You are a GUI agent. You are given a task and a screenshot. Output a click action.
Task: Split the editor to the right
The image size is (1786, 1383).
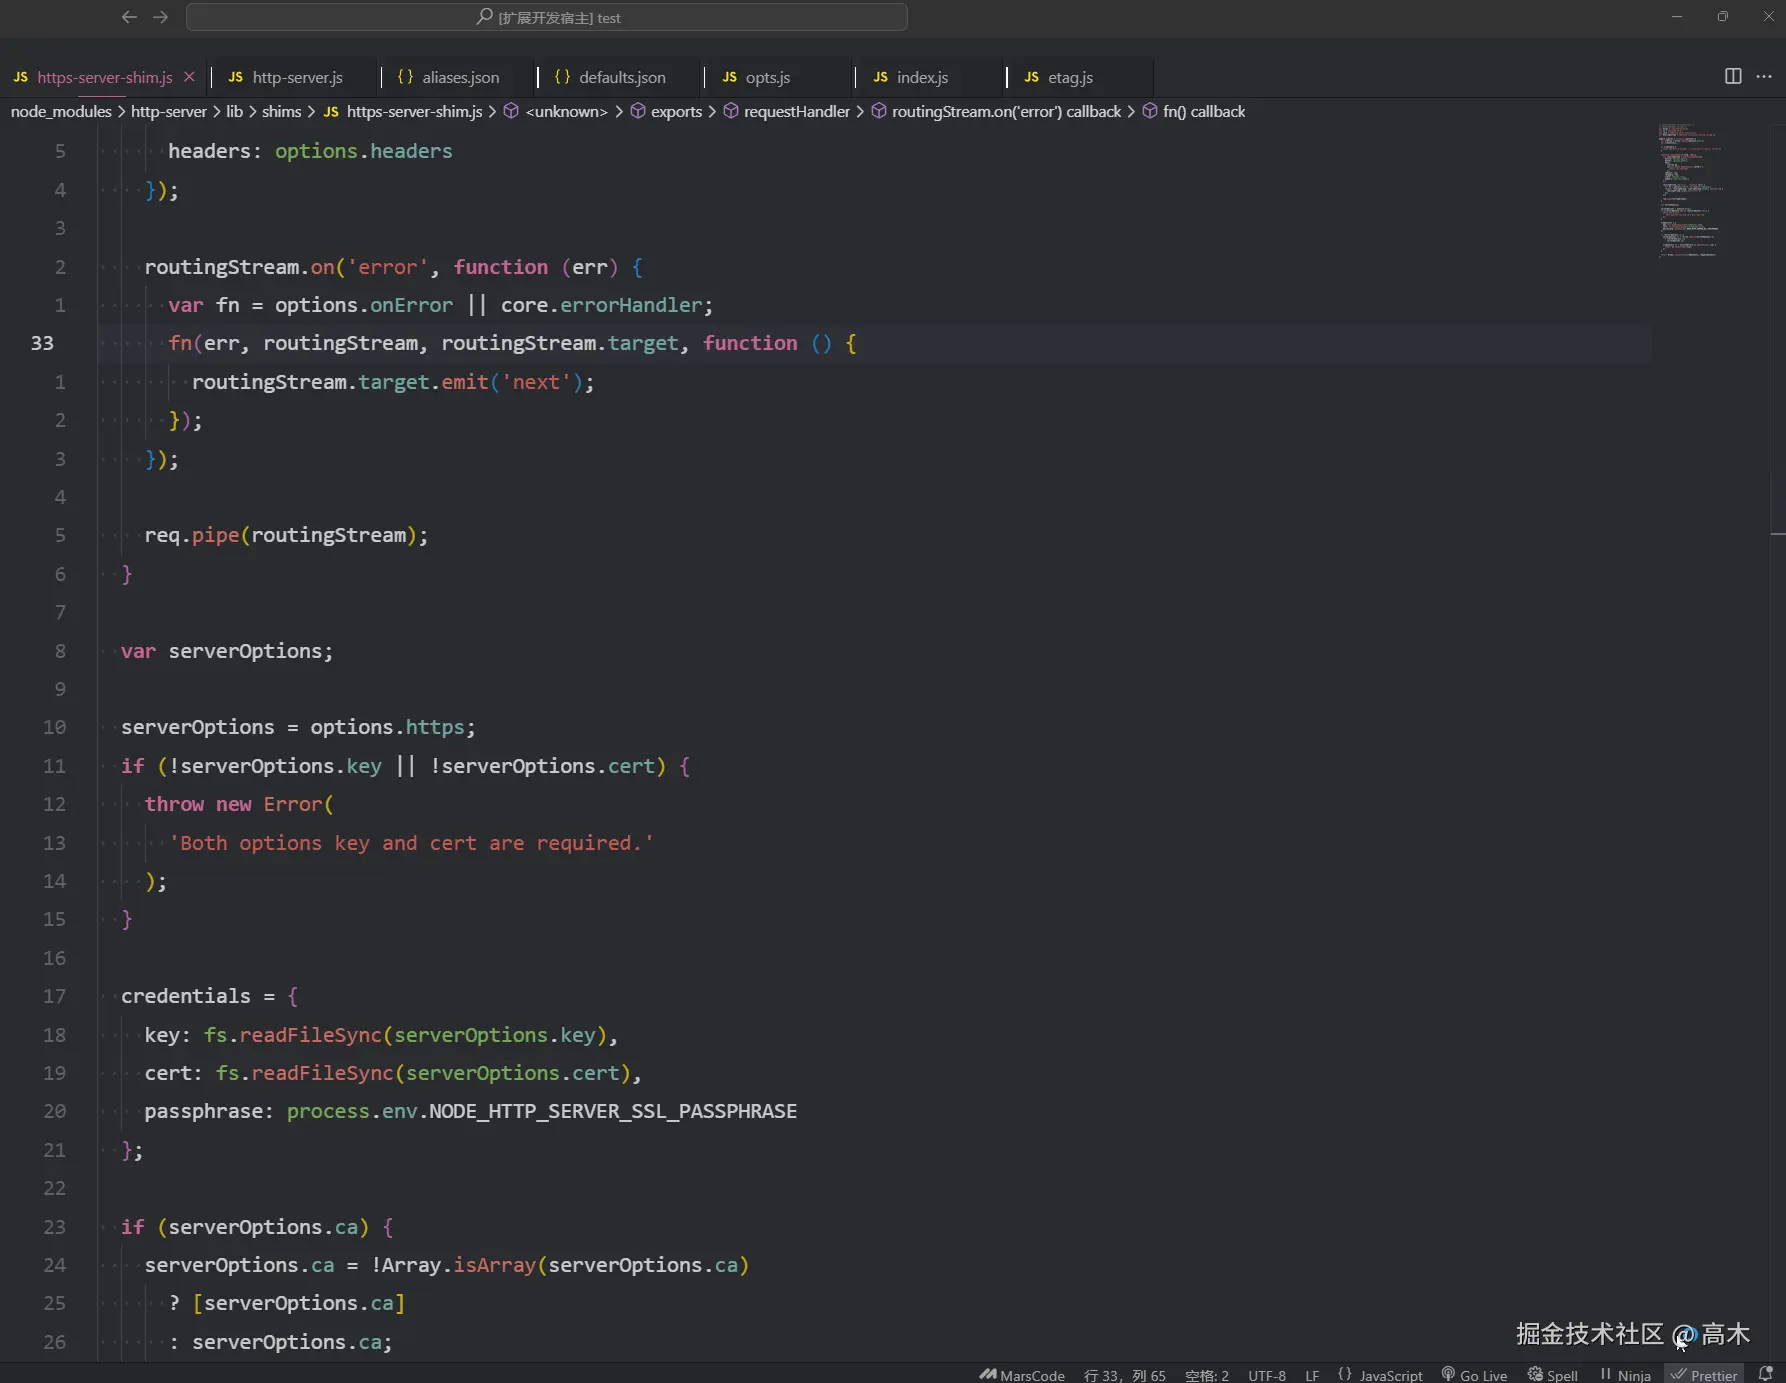pos(1733,77)
